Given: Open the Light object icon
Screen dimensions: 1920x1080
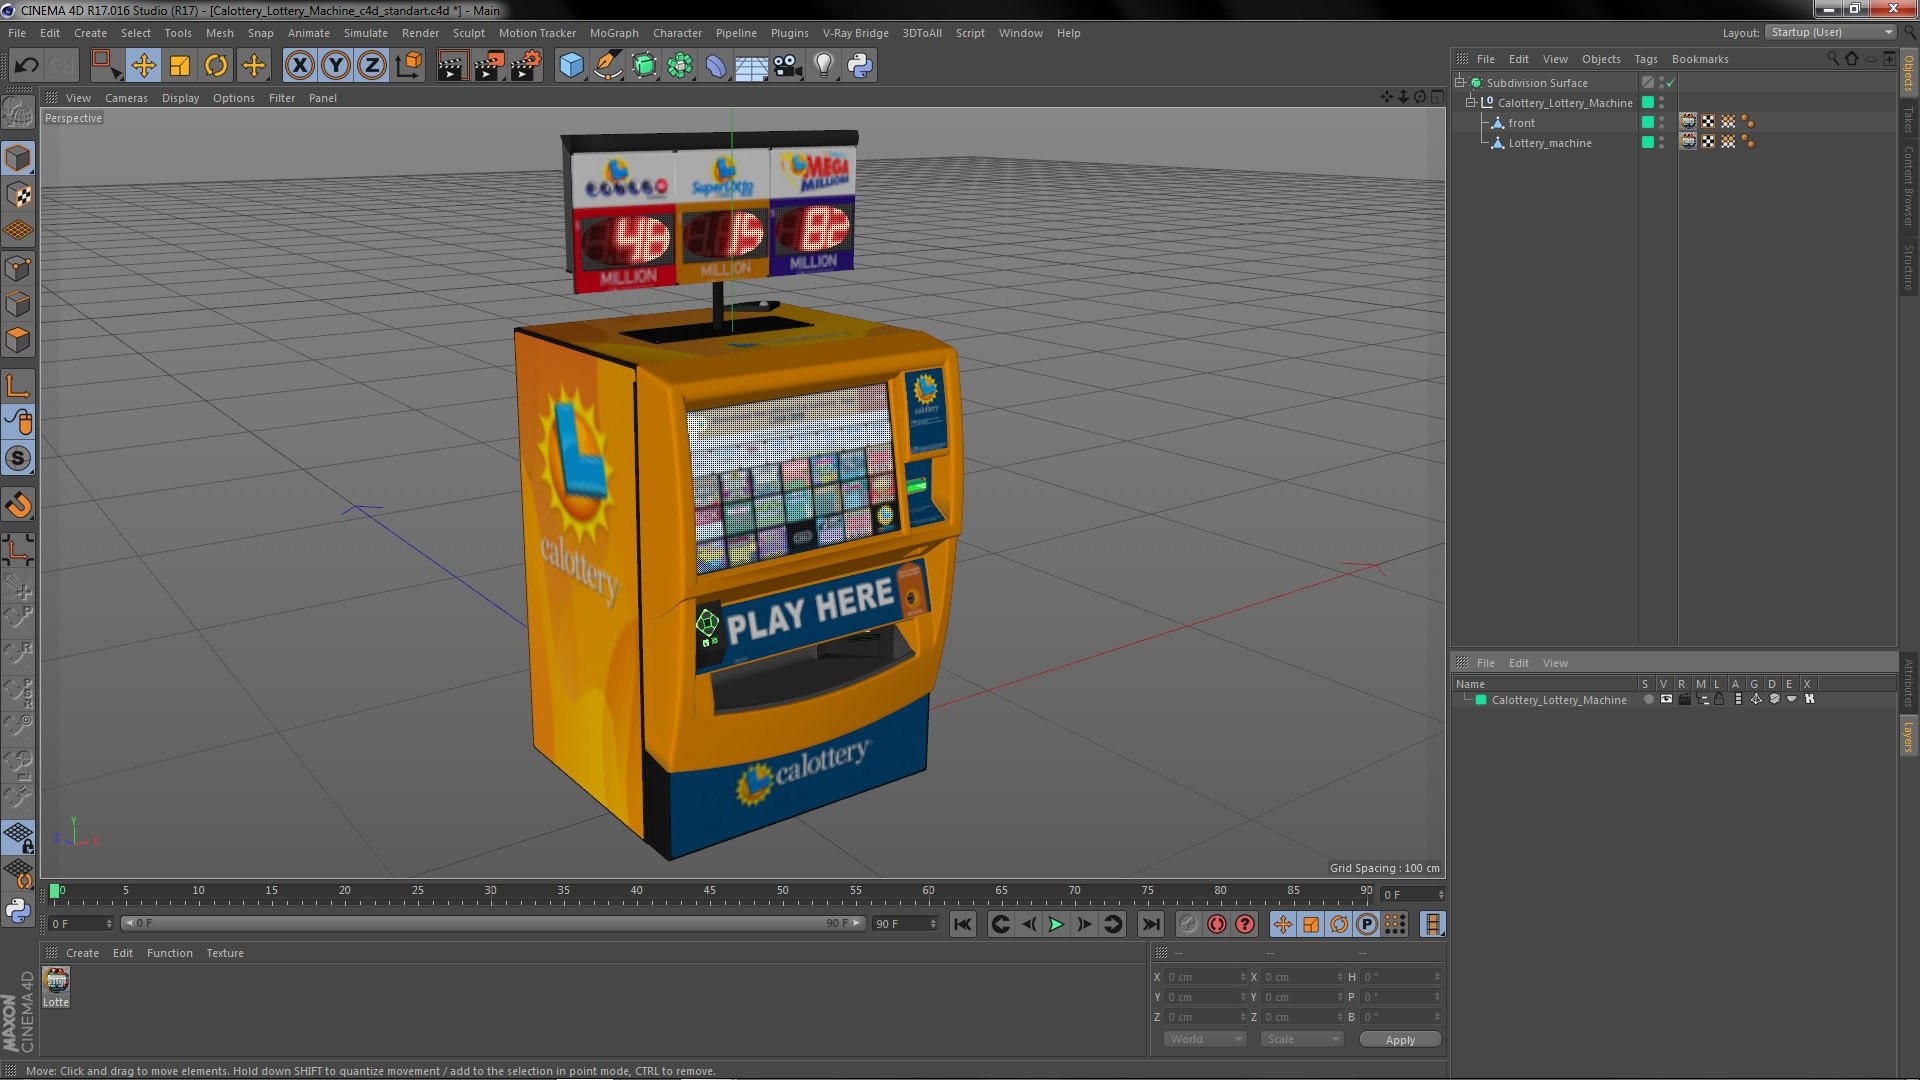Looking at the screenshot, I should [823, 66].
